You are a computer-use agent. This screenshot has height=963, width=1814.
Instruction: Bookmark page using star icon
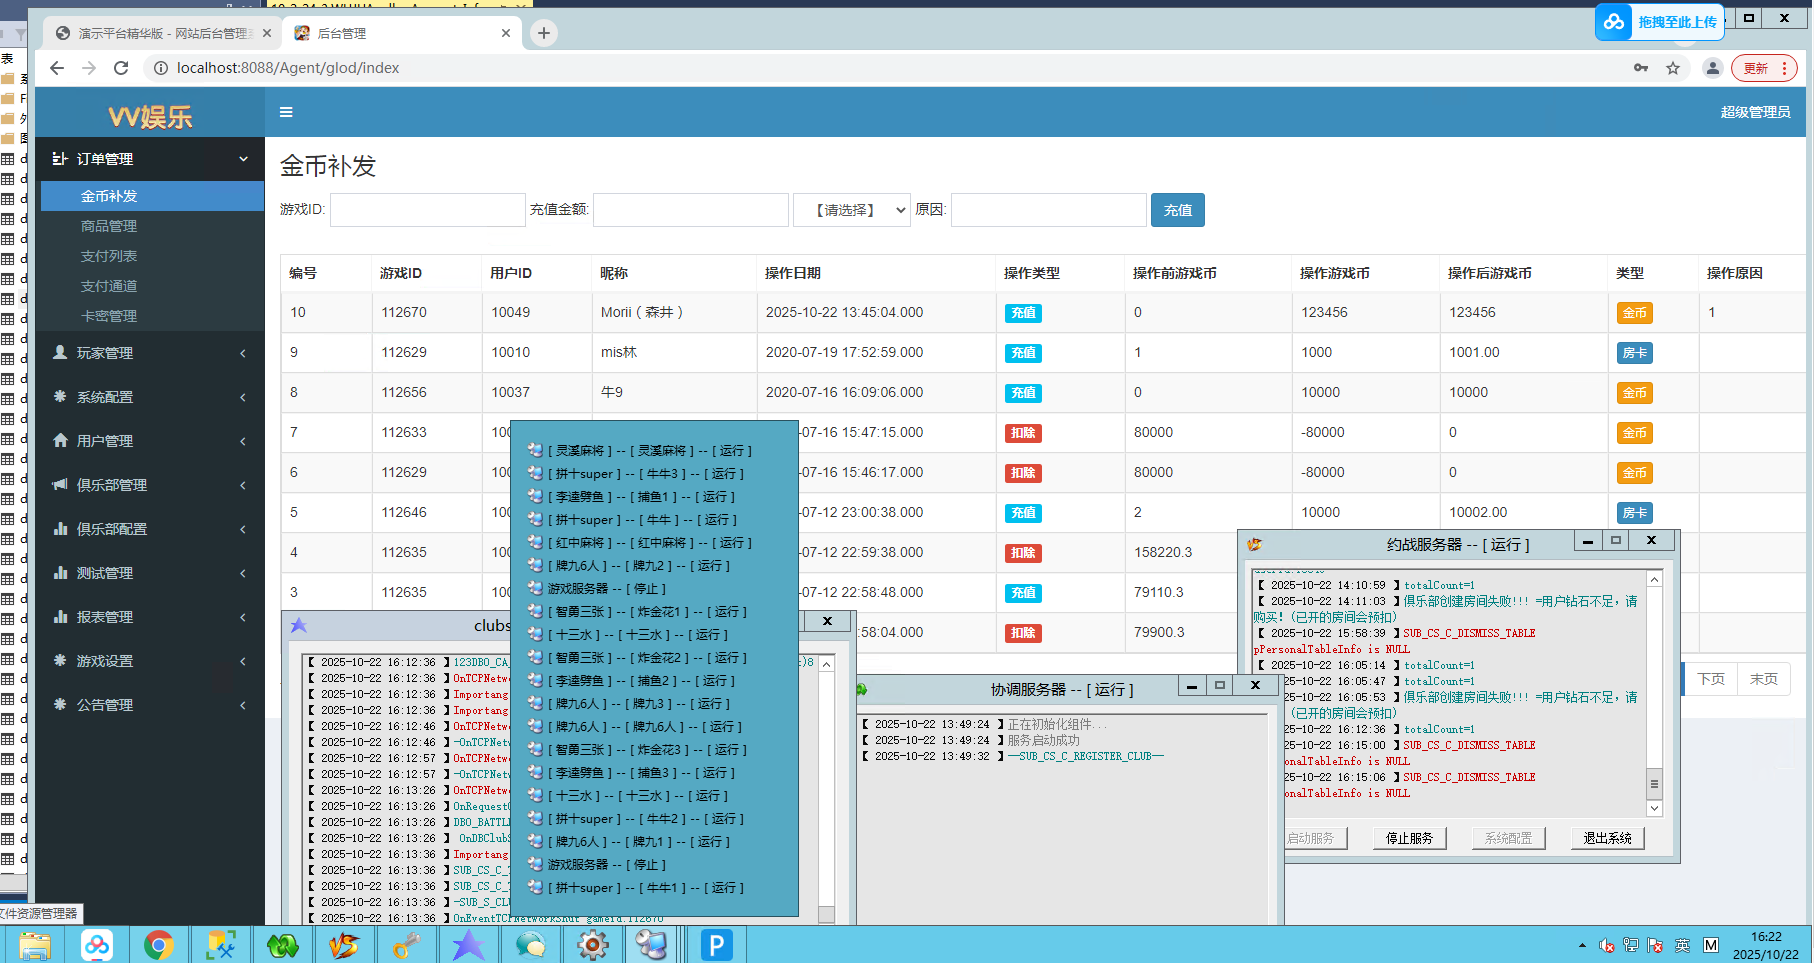point(1673,68)
